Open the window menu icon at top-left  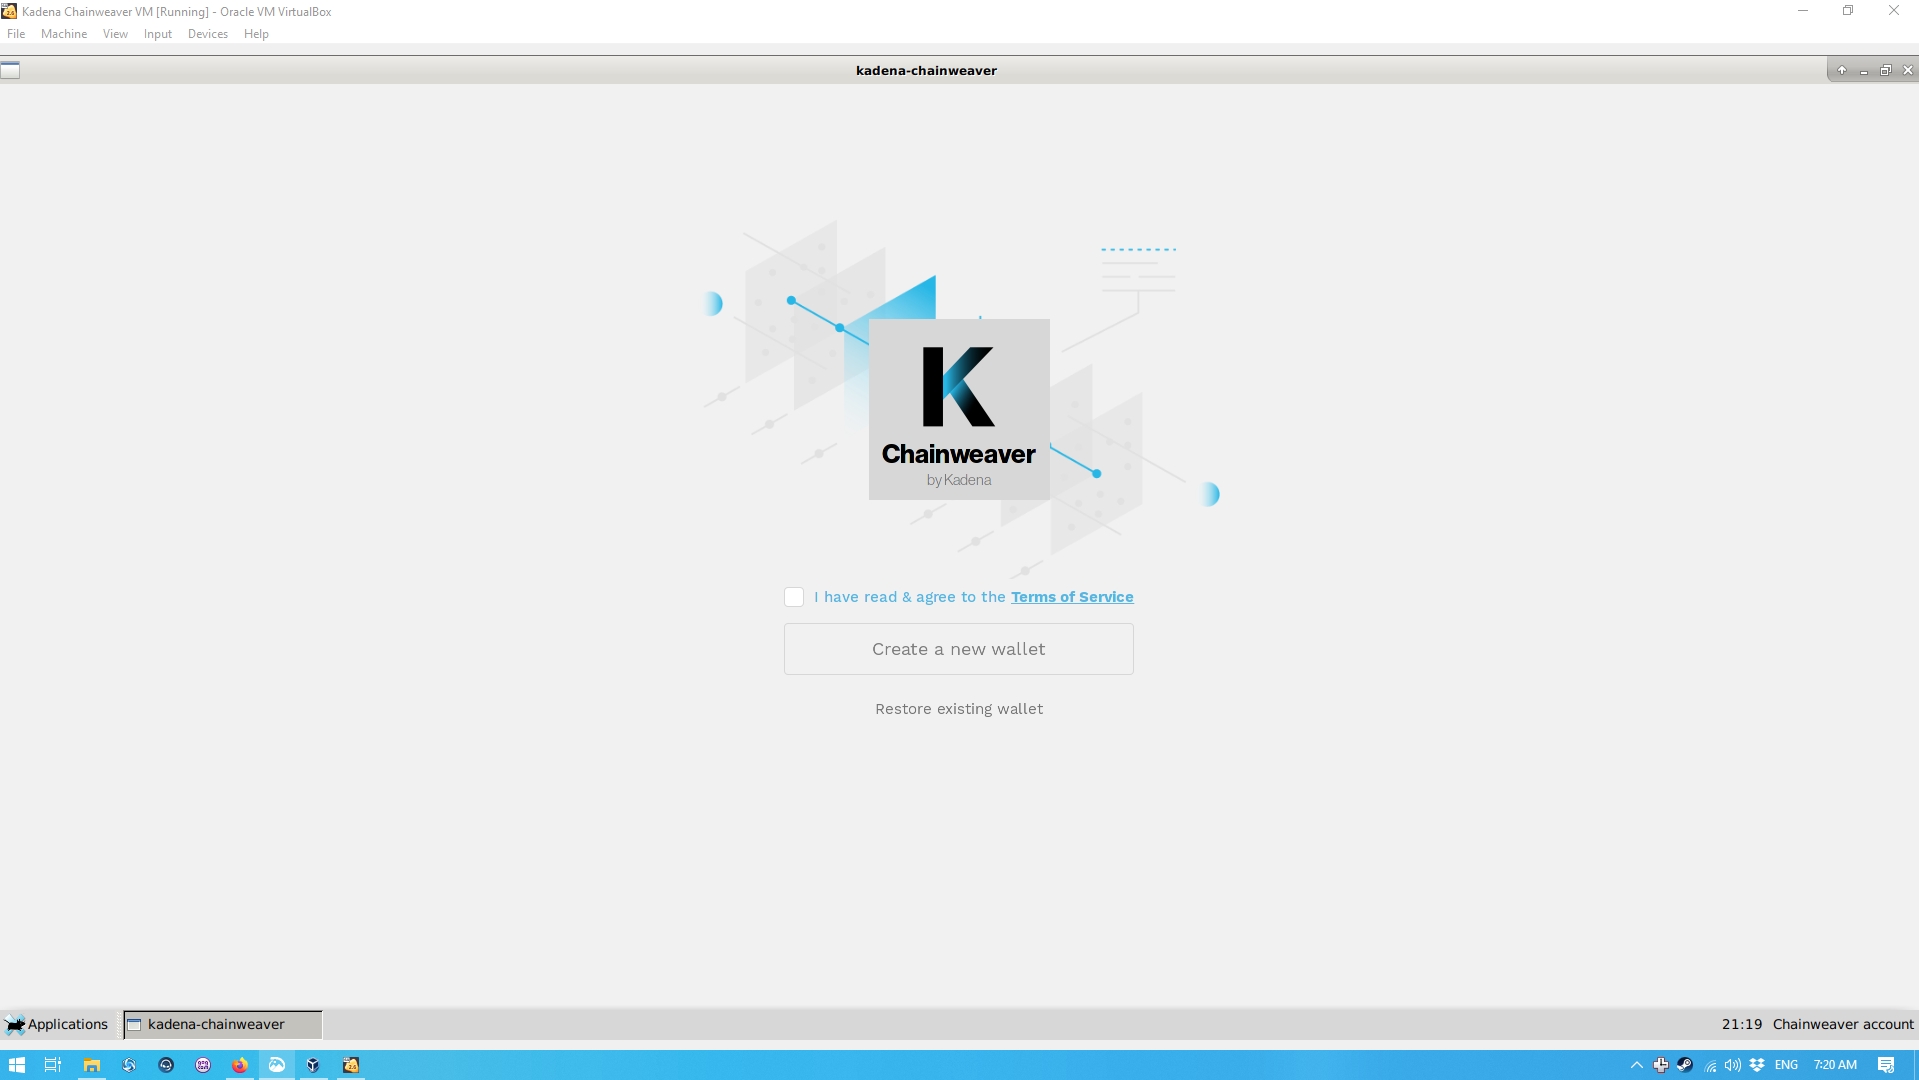(10, 70)
